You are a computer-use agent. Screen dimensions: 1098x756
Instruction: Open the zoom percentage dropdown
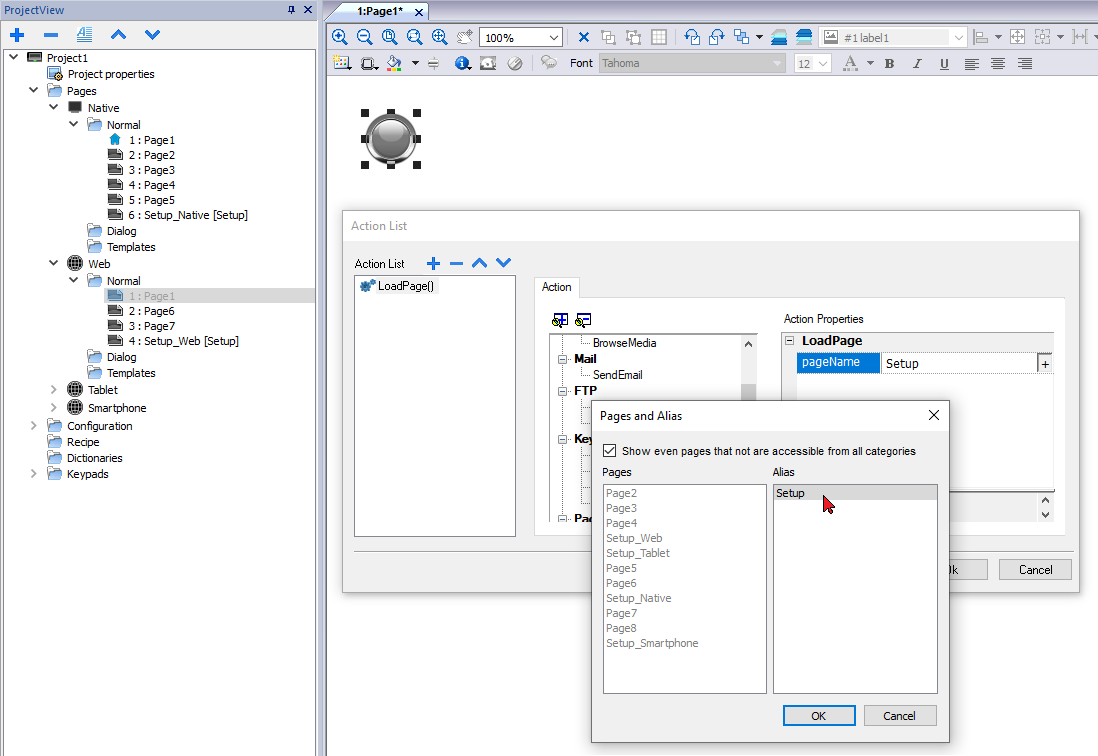tap(554, 37)
